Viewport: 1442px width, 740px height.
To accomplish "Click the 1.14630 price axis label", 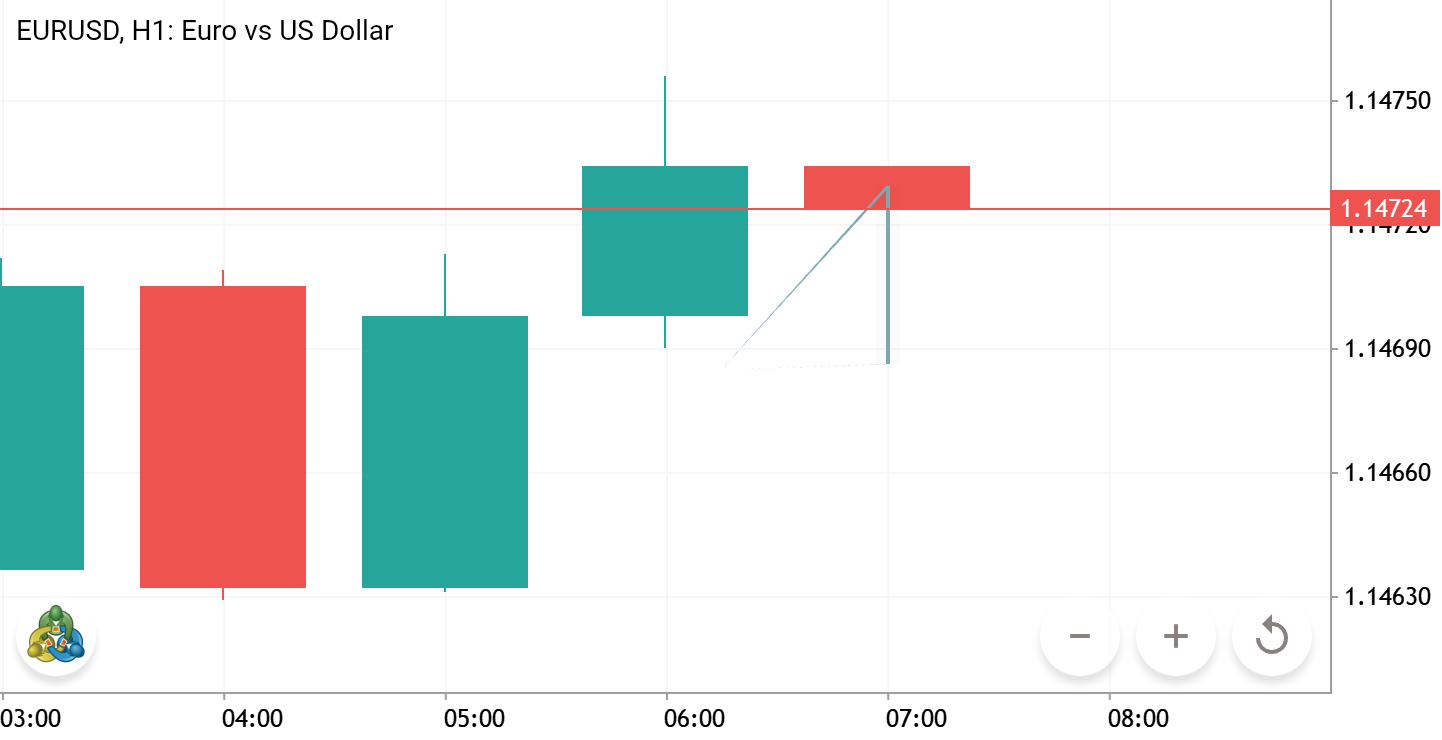I will [x=1386, y=597].
